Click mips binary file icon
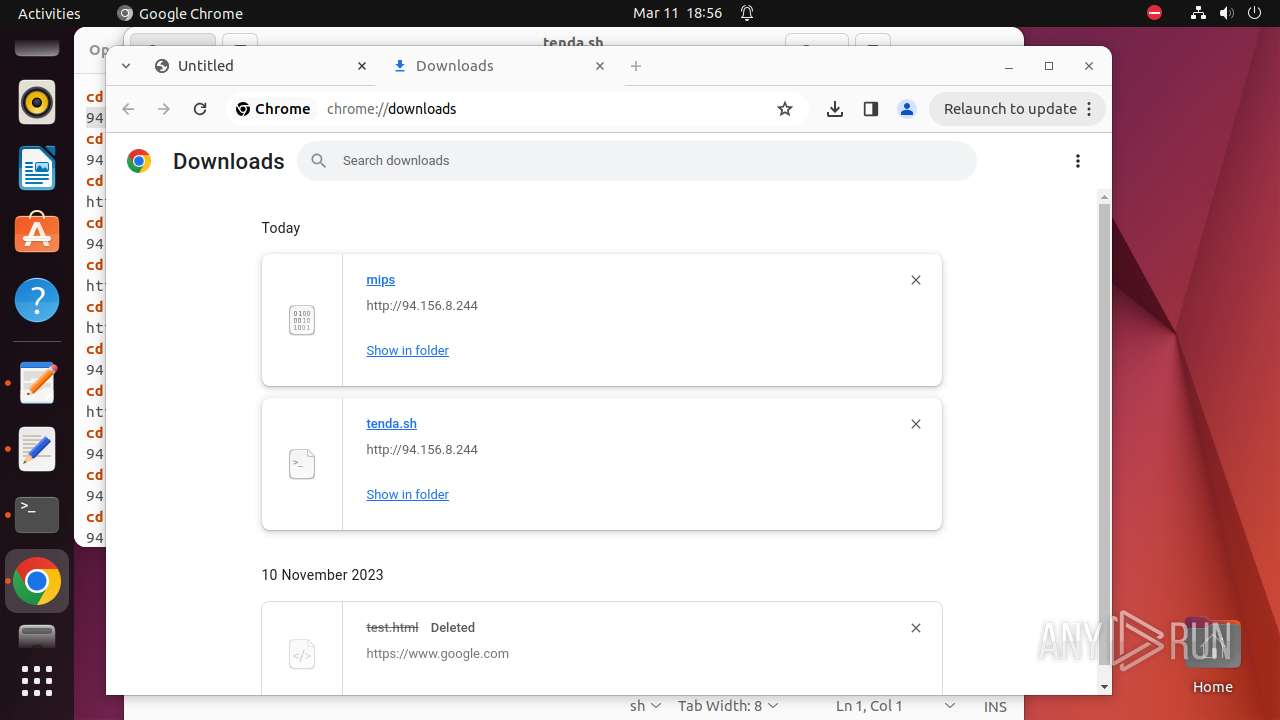The width and height of the screenshot is (1280, 720). click(x=302, y=320)
